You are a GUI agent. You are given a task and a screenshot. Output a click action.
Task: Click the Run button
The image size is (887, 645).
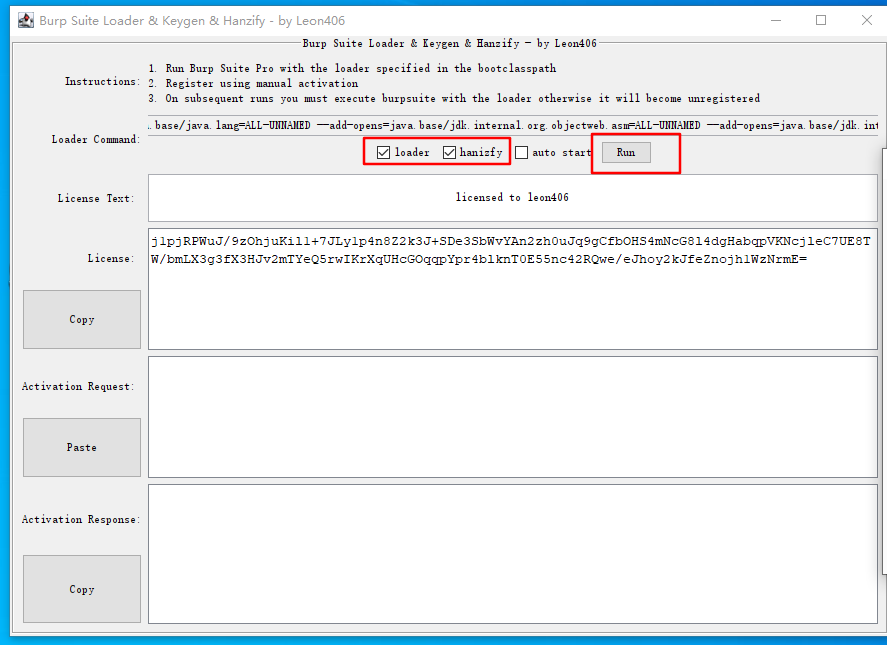click(x=626, y=152)
